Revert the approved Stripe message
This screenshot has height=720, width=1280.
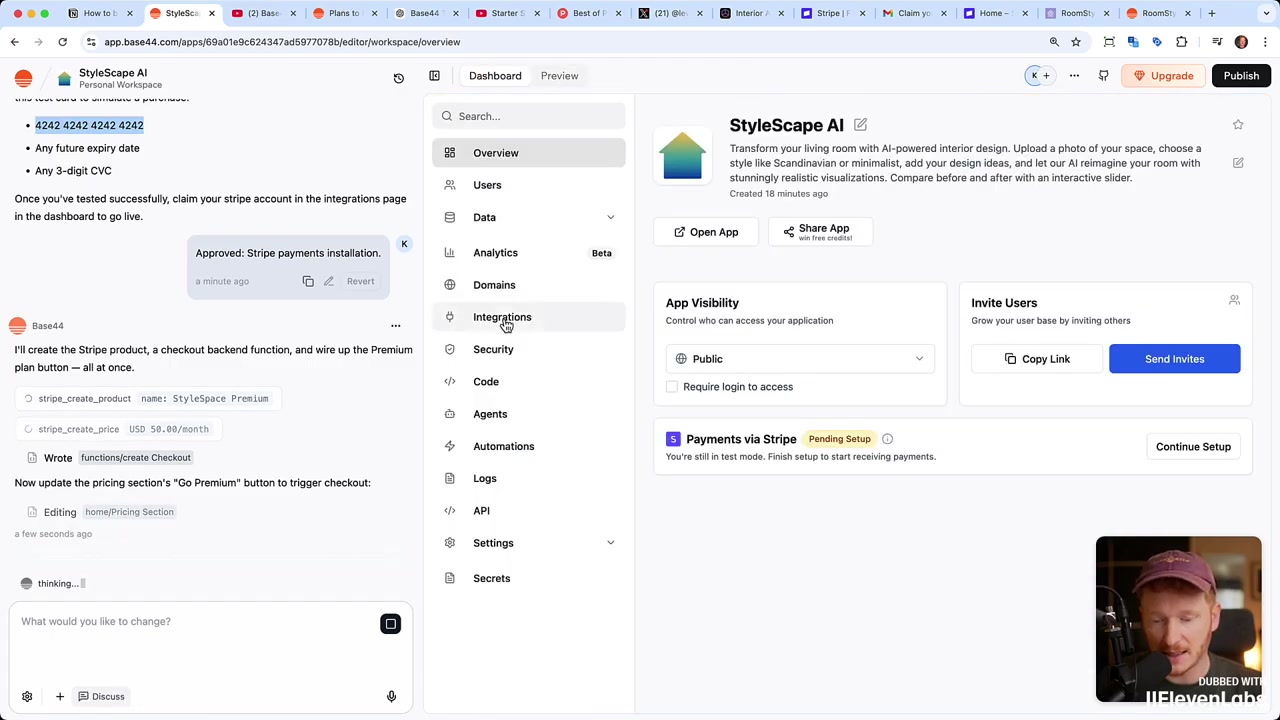coord(360,281)
